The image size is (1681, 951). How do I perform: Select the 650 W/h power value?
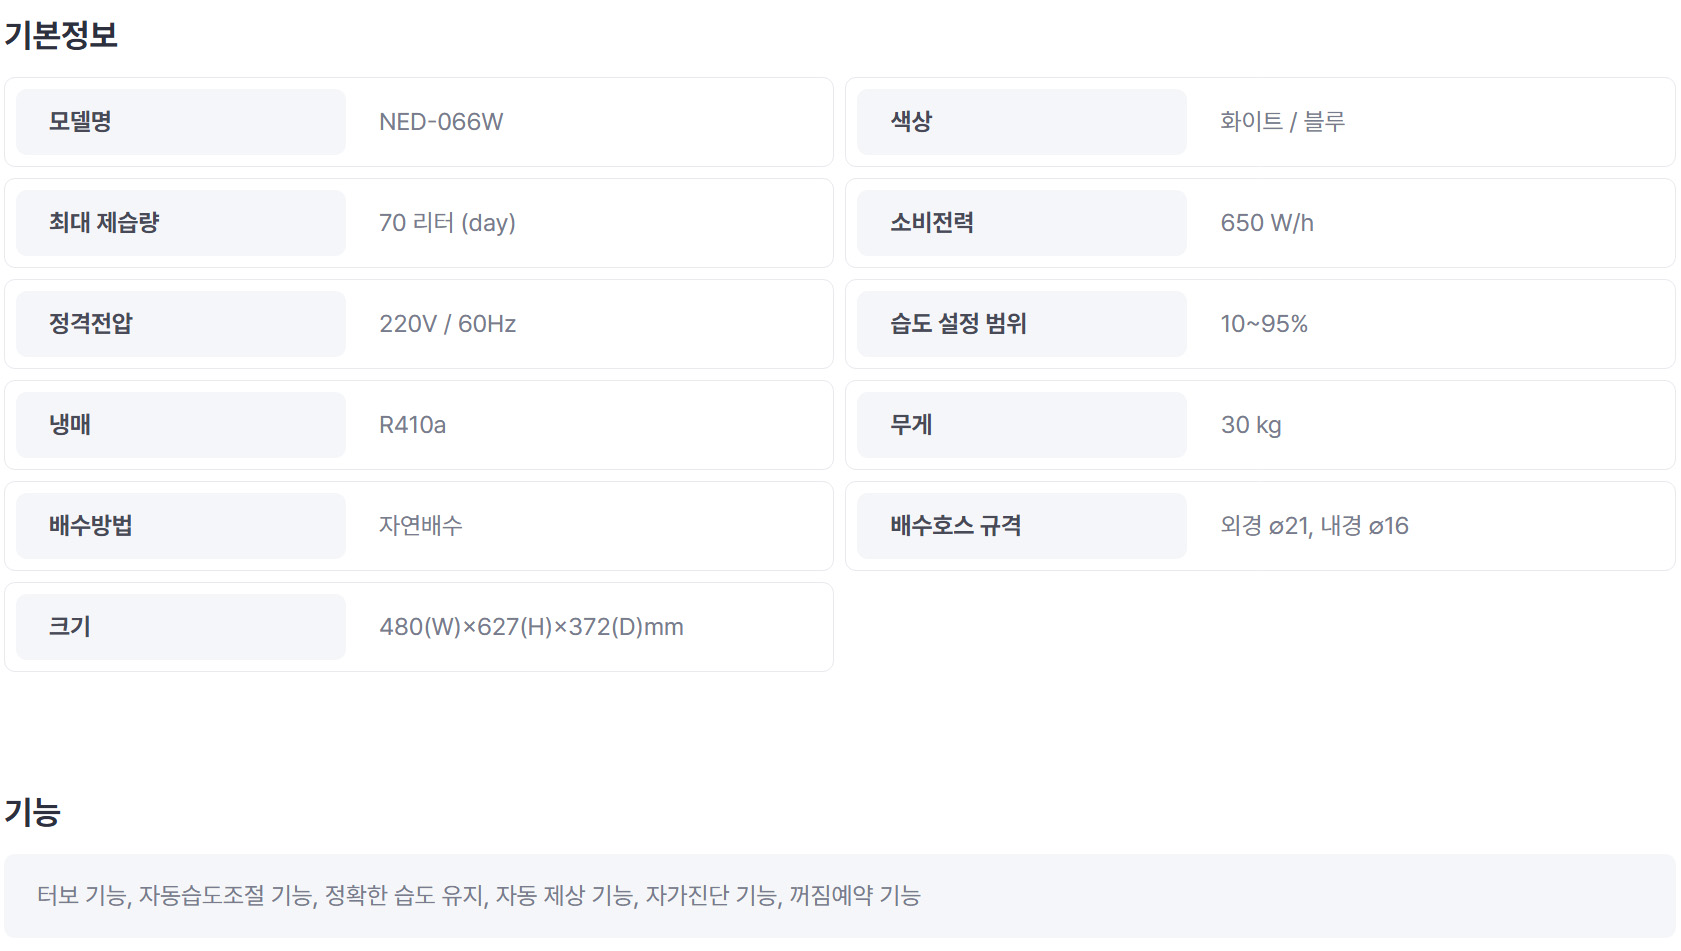click(1267, 223)
